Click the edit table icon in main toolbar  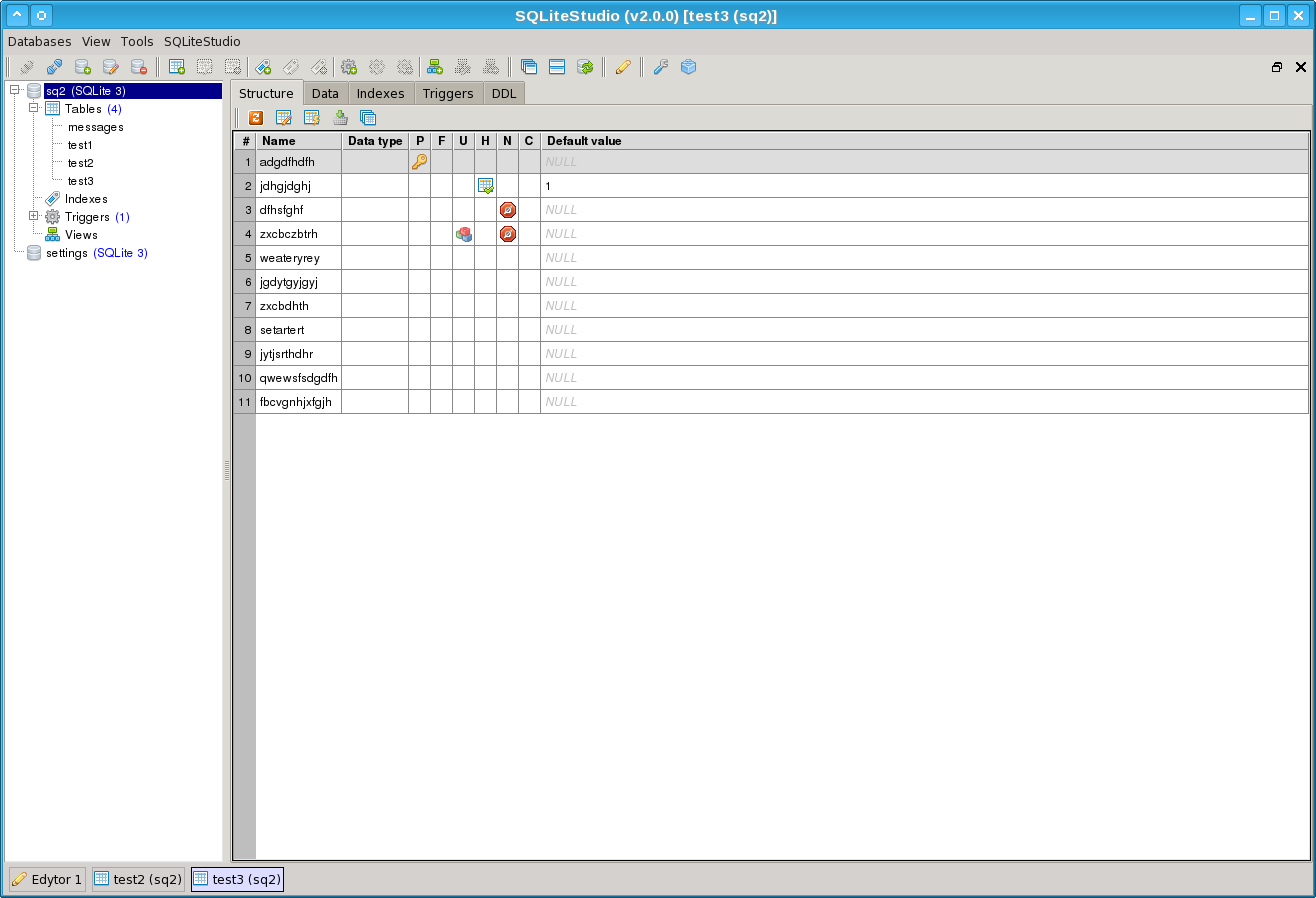pyautogui.click(x=205, y=67)
